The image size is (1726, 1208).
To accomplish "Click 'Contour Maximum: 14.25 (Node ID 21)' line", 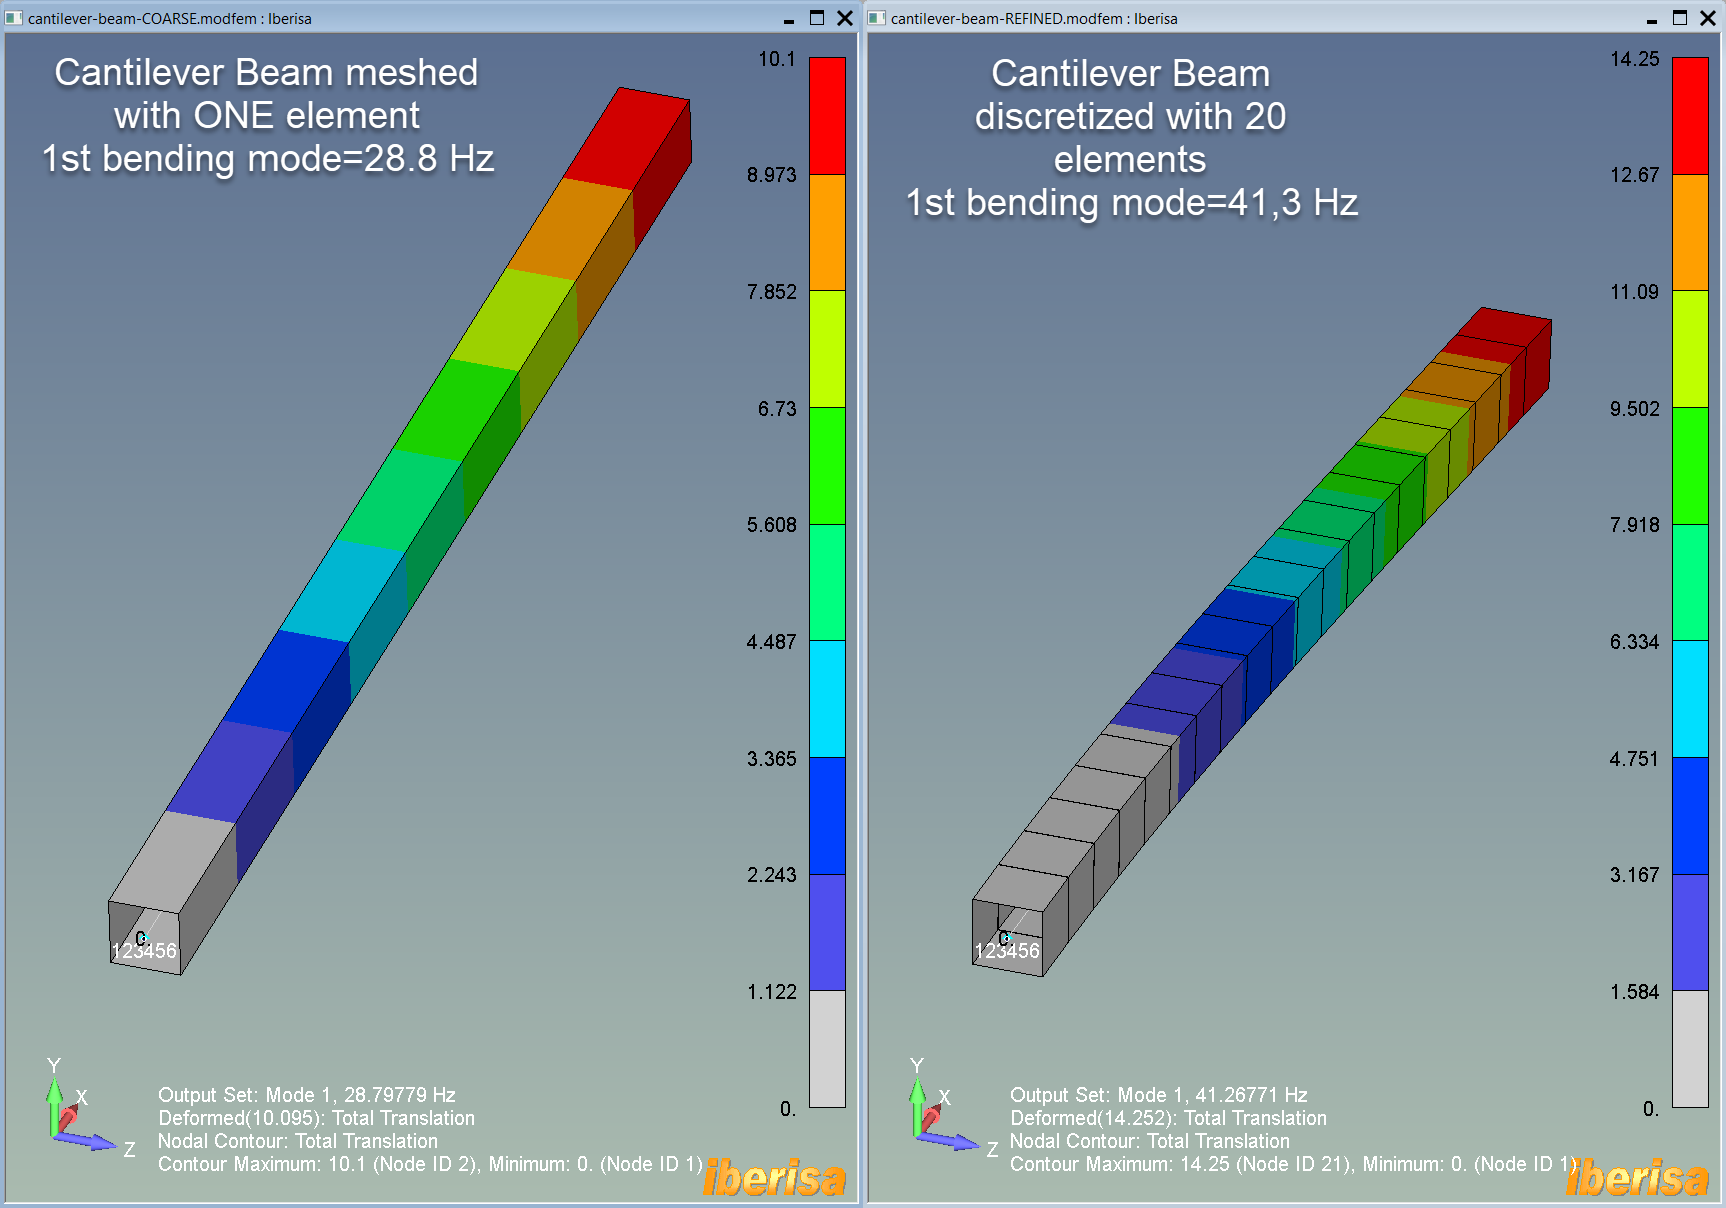I will 1294,1164.
